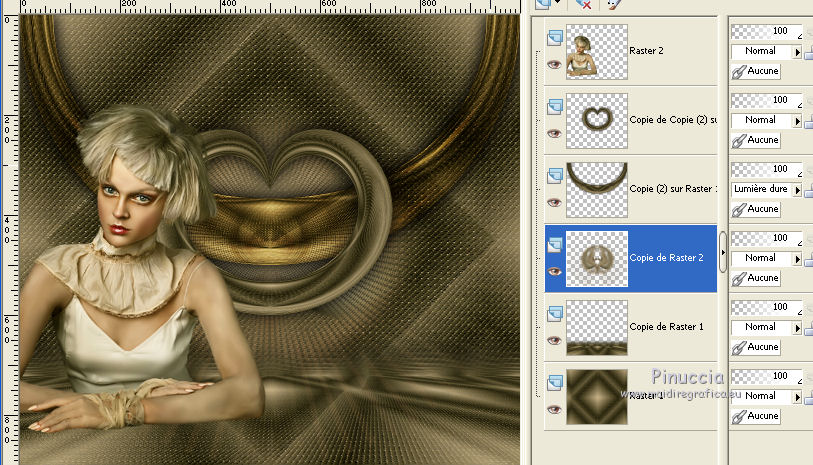Image resolution: width=813 pixels, height=465 pixels.
Task: Hide the Copie de Raster 1 layer
Action: (x=552, y=340)
